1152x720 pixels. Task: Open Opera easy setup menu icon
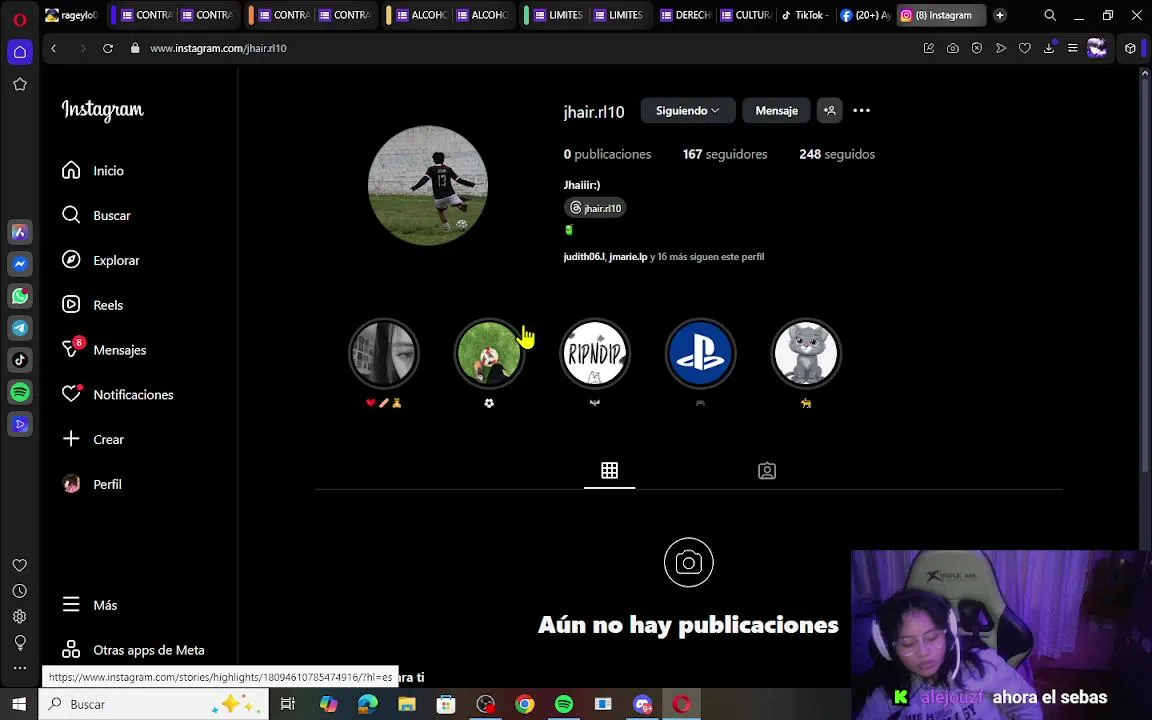1073,48
